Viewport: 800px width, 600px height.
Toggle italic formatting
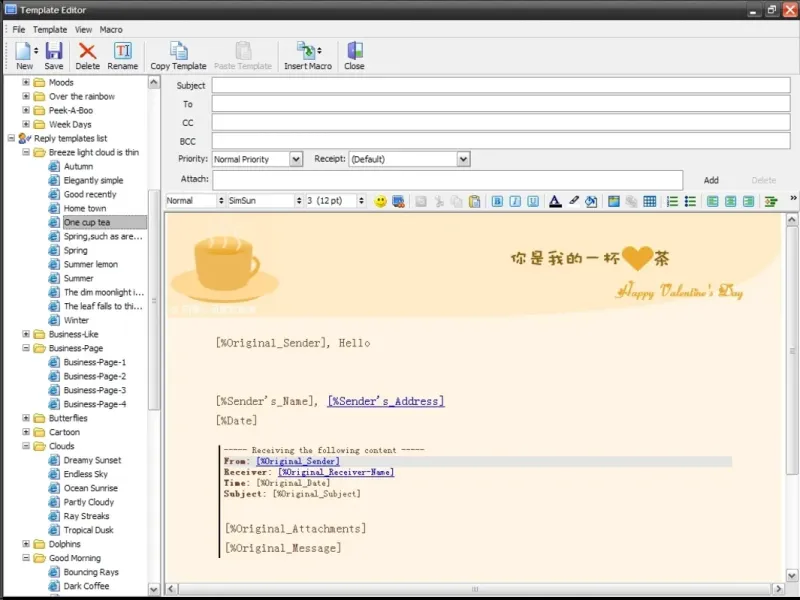pyautogui.click(x=515, y=201)
